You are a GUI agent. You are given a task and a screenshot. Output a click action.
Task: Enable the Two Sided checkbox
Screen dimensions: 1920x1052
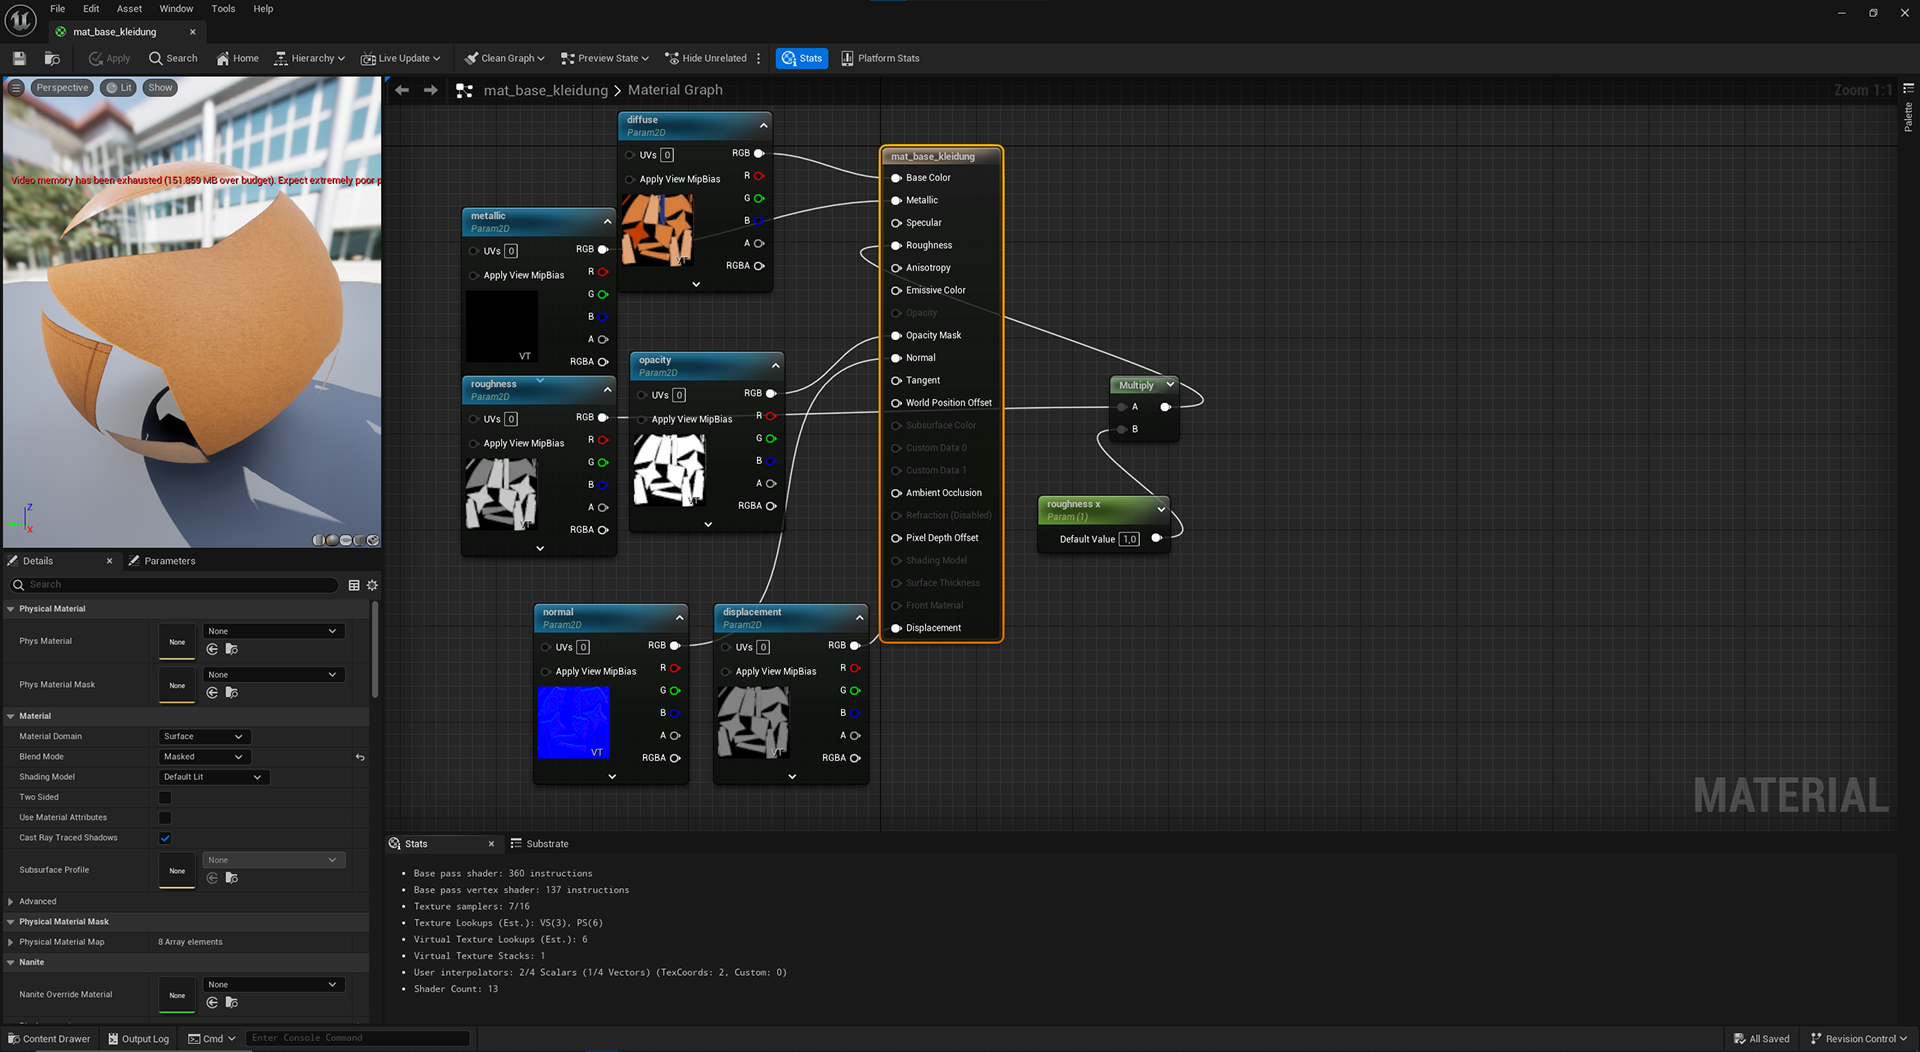[x=165, y=797]
